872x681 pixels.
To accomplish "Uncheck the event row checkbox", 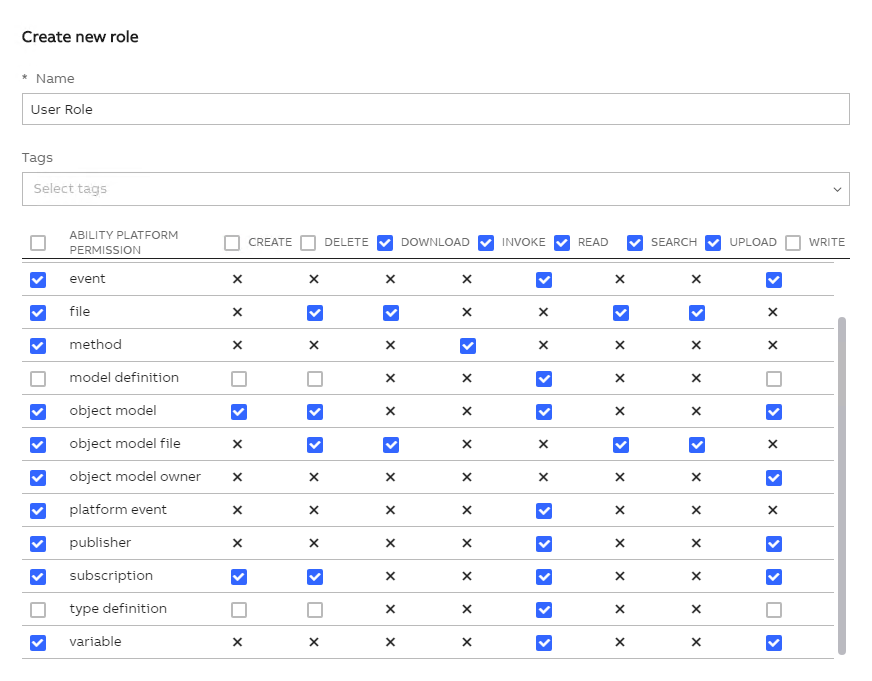I will [x=38, y=280].
